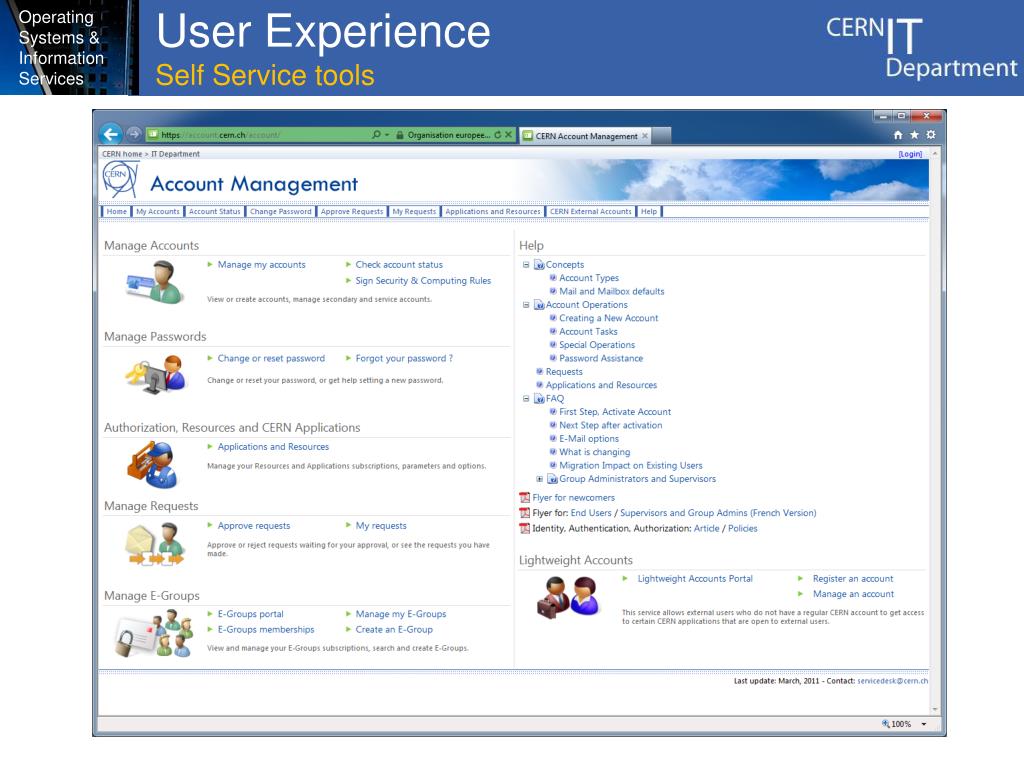Open favorites star icon

(914, 135)
